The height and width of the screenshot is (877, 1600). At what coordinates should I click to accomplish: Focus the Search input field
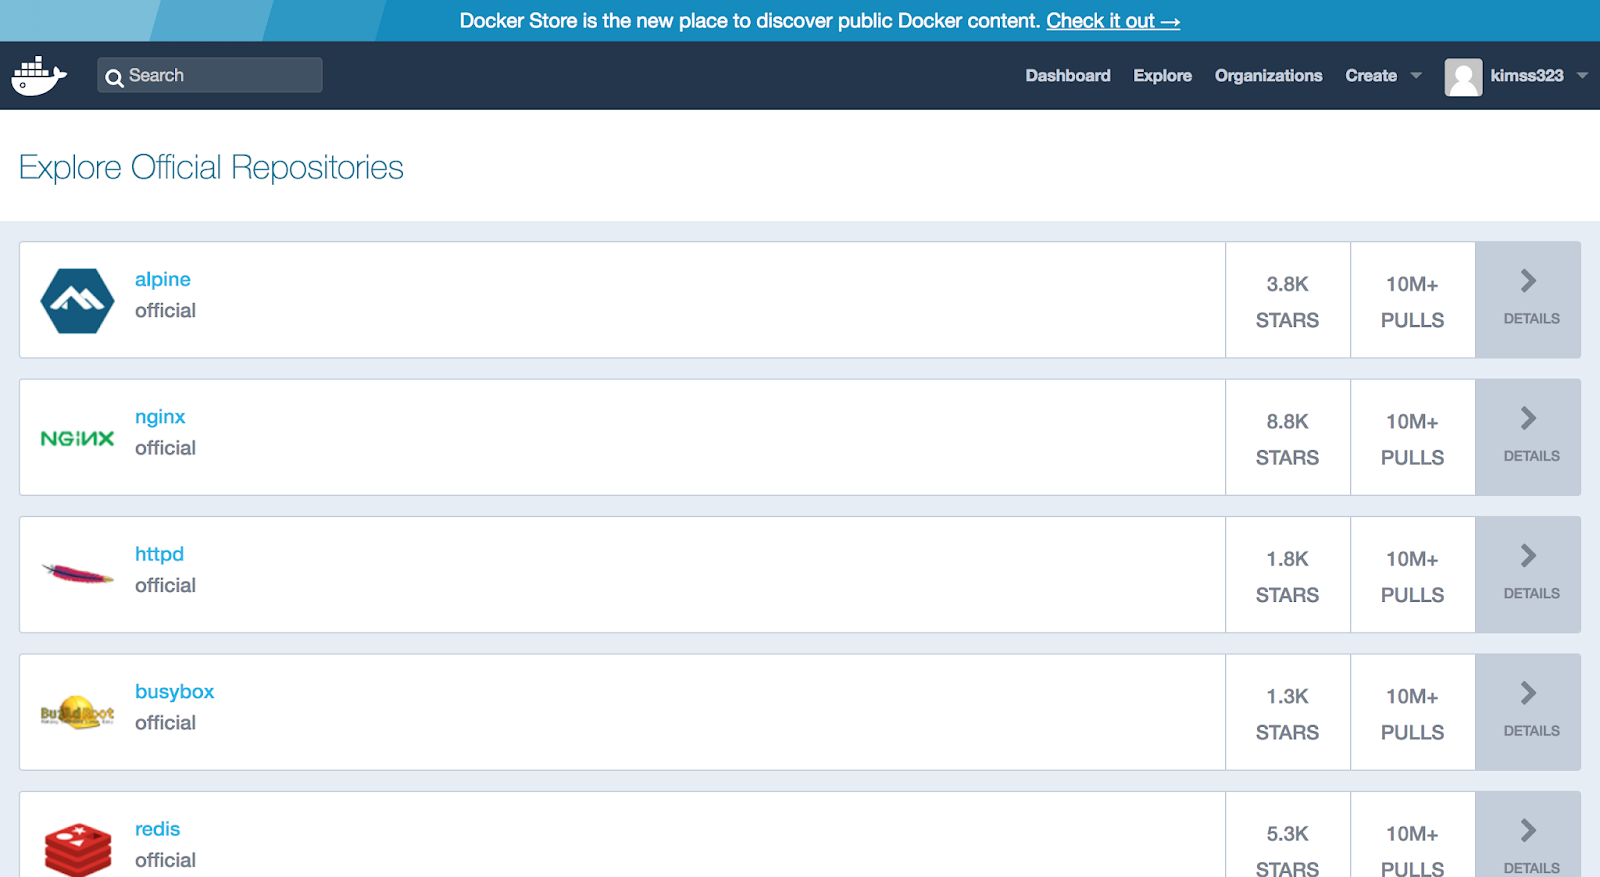210,75
